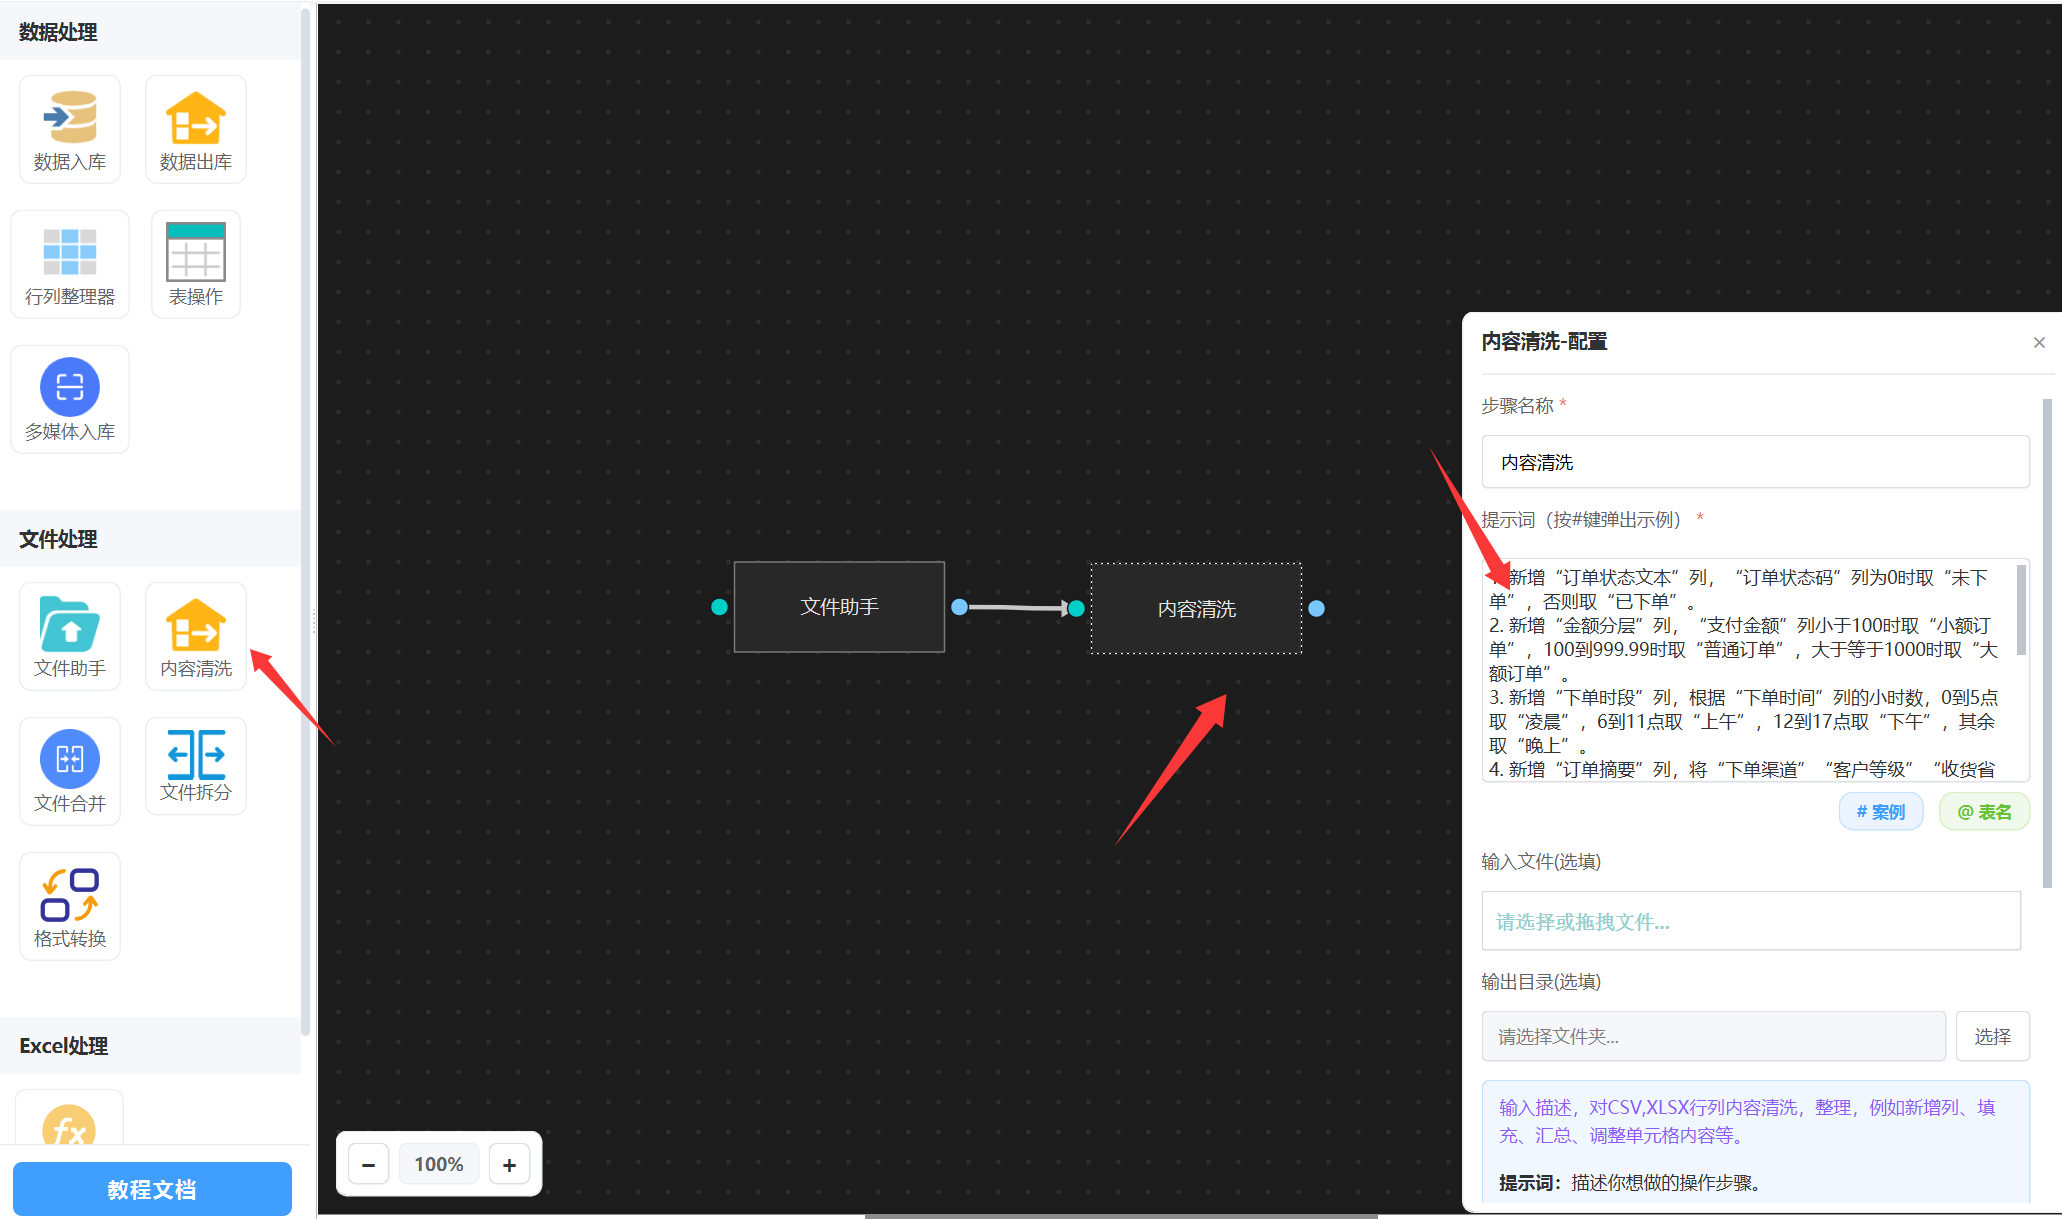Viewport: 2062px width, 1219px height.
Task: Close the 内容清洗-配置 panel
Action: [2039, 343]
